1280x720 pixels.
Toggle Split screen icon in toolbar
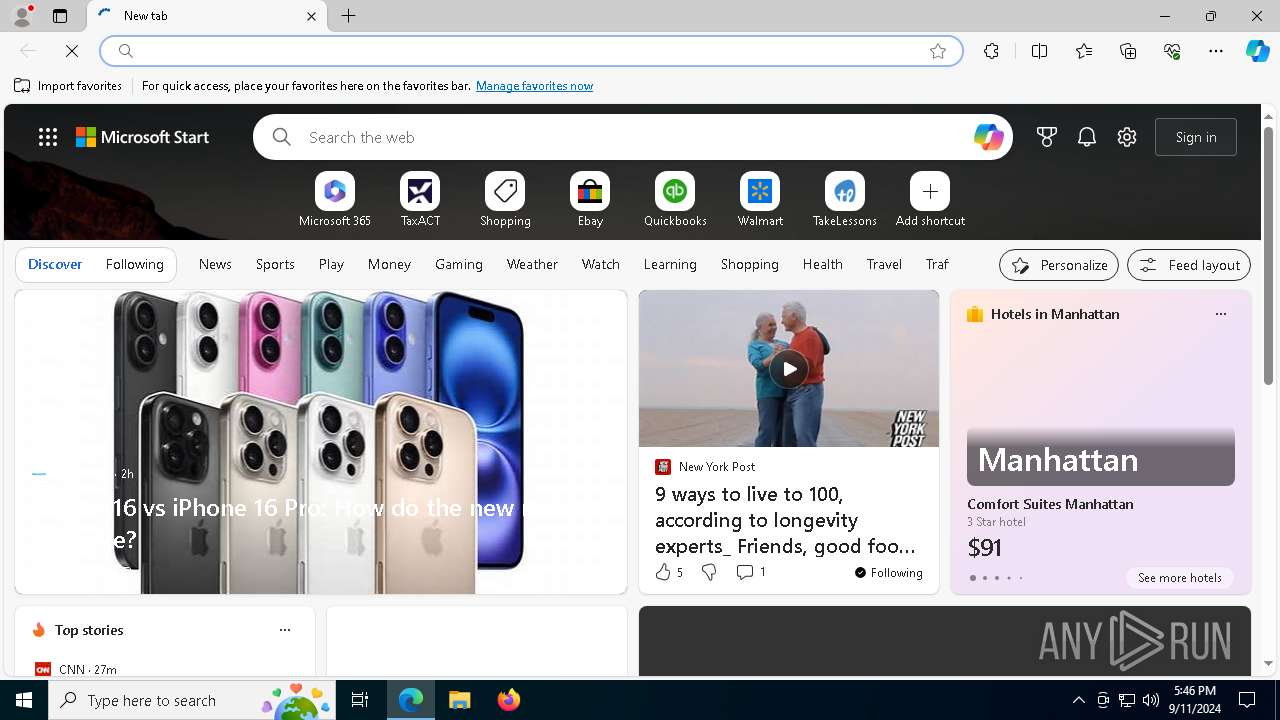pyautogui.click(x=1039, y=51)
